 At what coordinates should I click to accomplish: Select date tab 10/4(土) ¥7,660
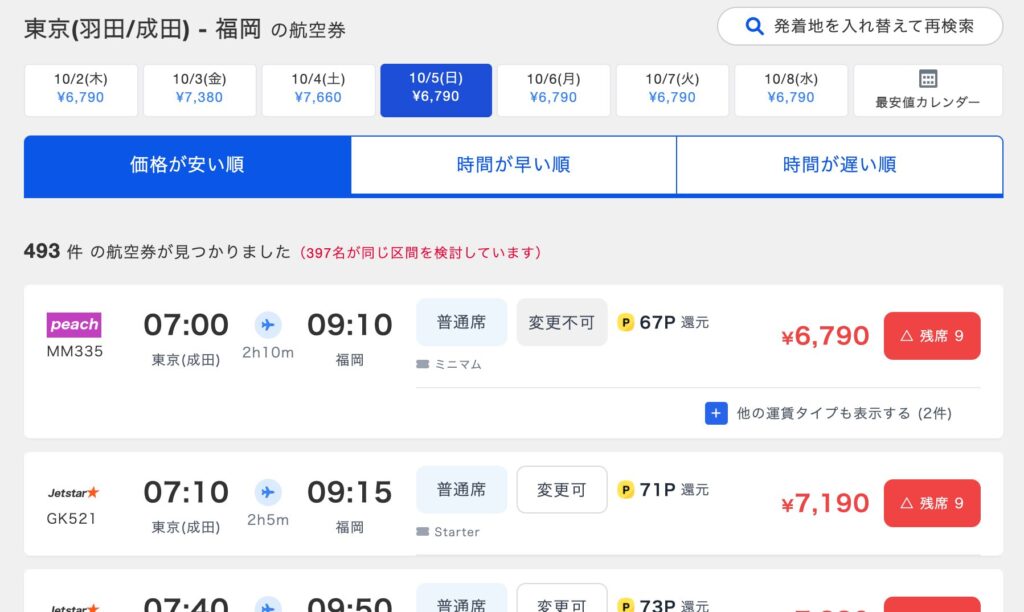coord(318,90)
